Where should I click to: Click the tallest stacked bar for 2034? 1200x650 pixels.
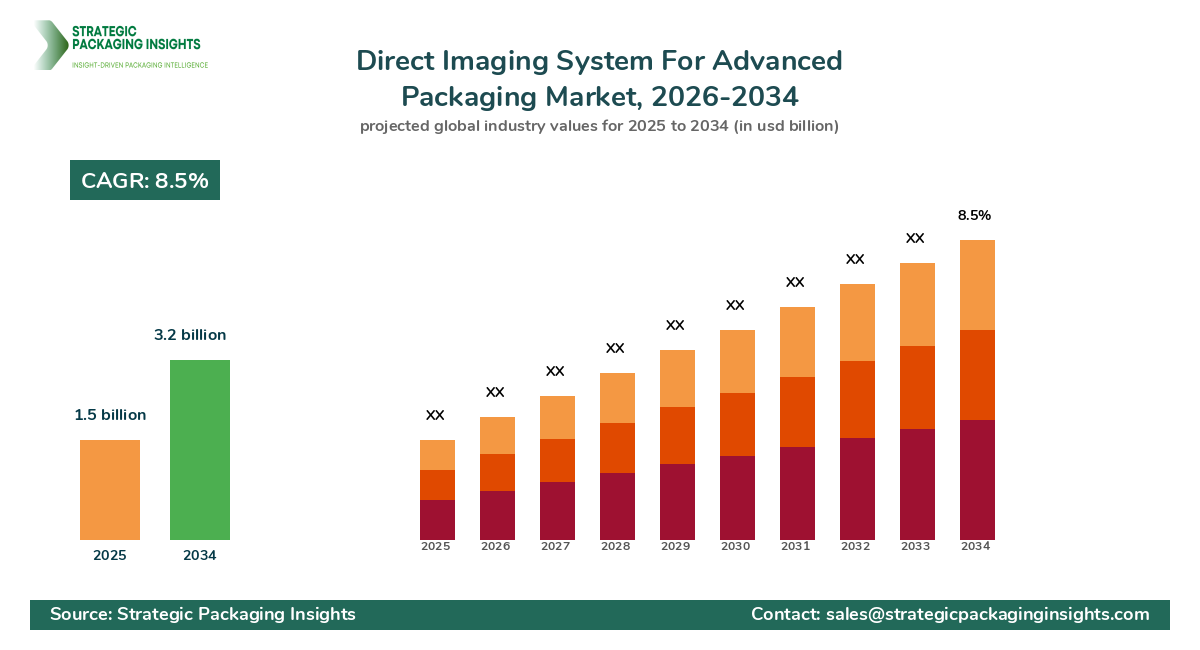(x=976, y=390)
